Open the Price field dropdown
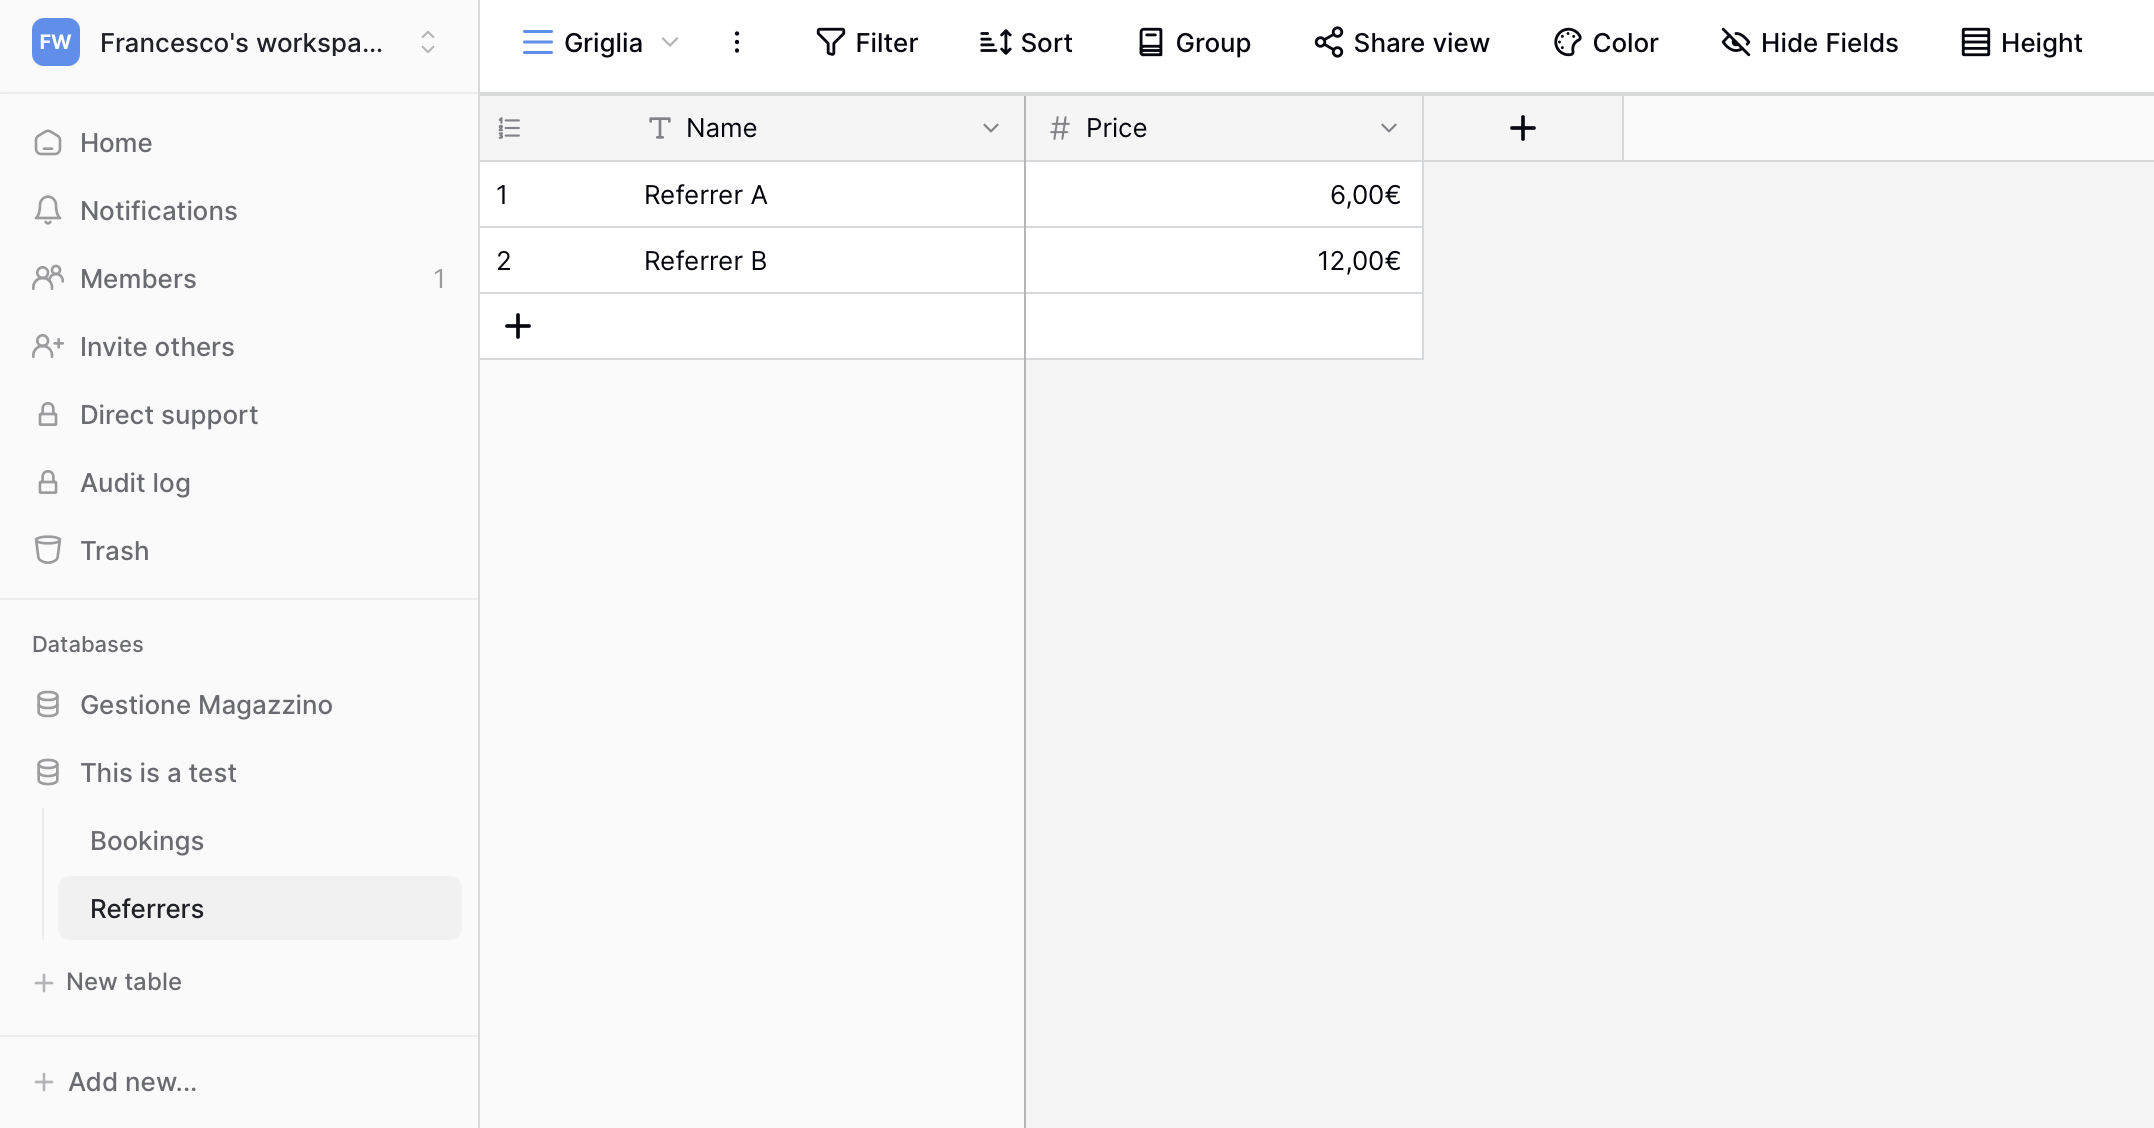The height and width of the screenshot is (1128, 2154). (x=1388, y=128)
